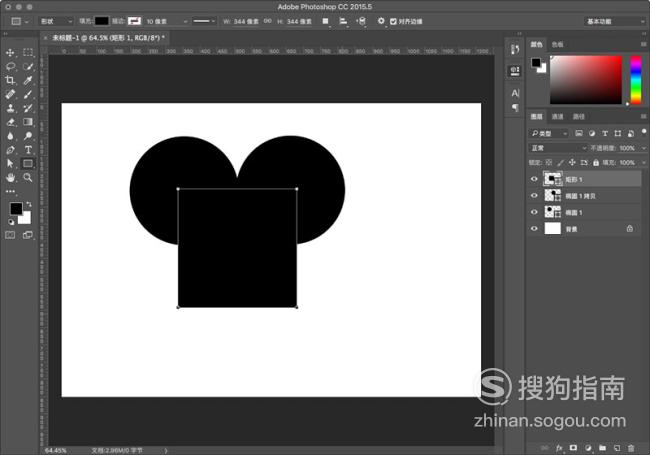
Task: Select the Gradient tool
Action: (x=28, y=122)
